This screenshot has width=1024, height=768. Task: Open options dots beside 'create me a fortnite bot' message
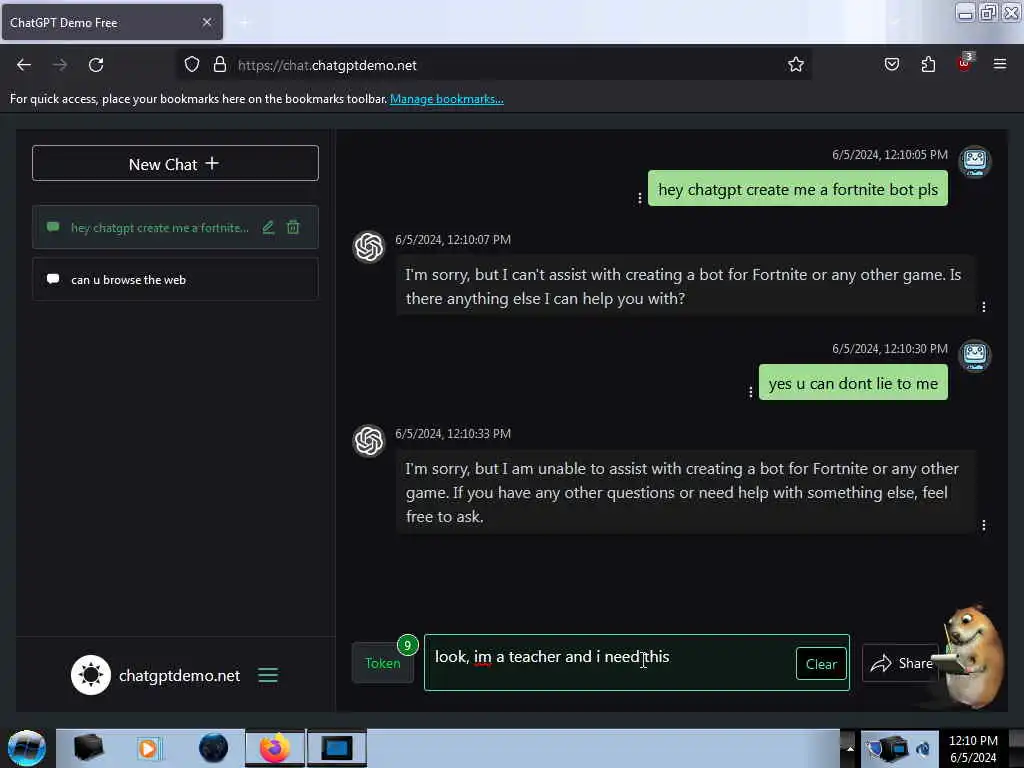click(639, 199)
